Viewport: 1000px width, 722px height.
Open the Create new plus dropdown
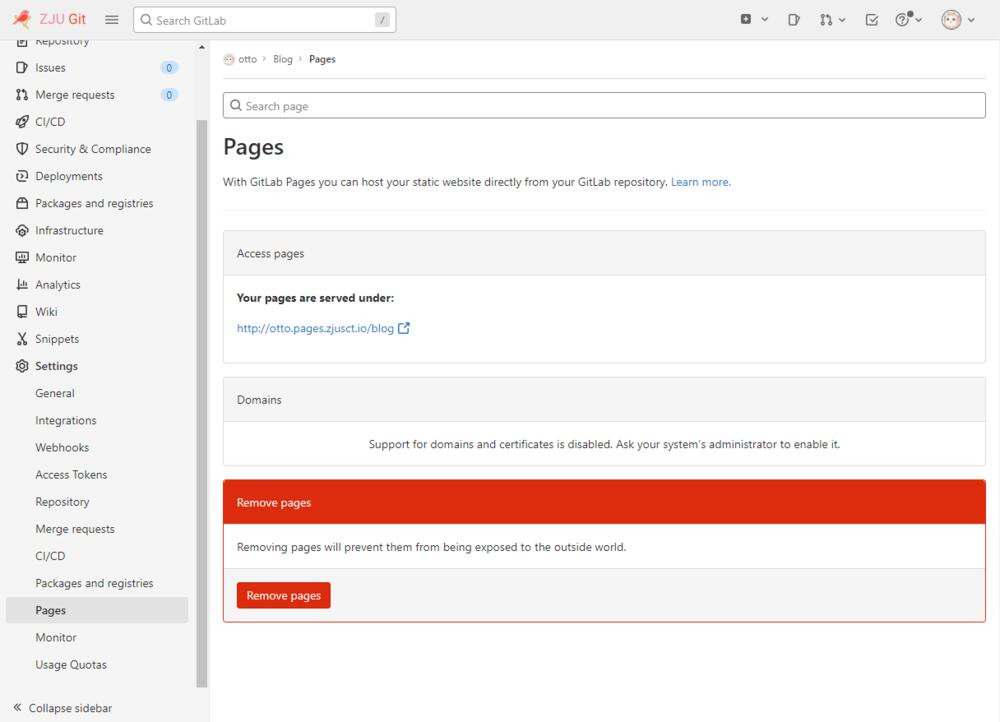tap(754, 20)
